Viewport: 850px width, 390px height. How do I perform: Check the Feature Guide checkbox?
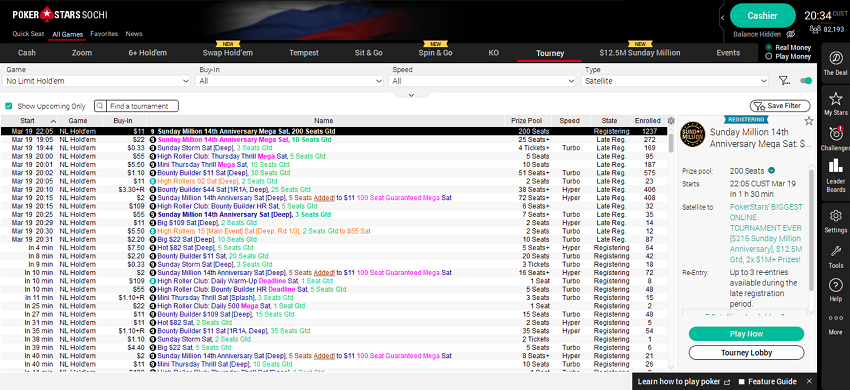click(x=742, y=381)
